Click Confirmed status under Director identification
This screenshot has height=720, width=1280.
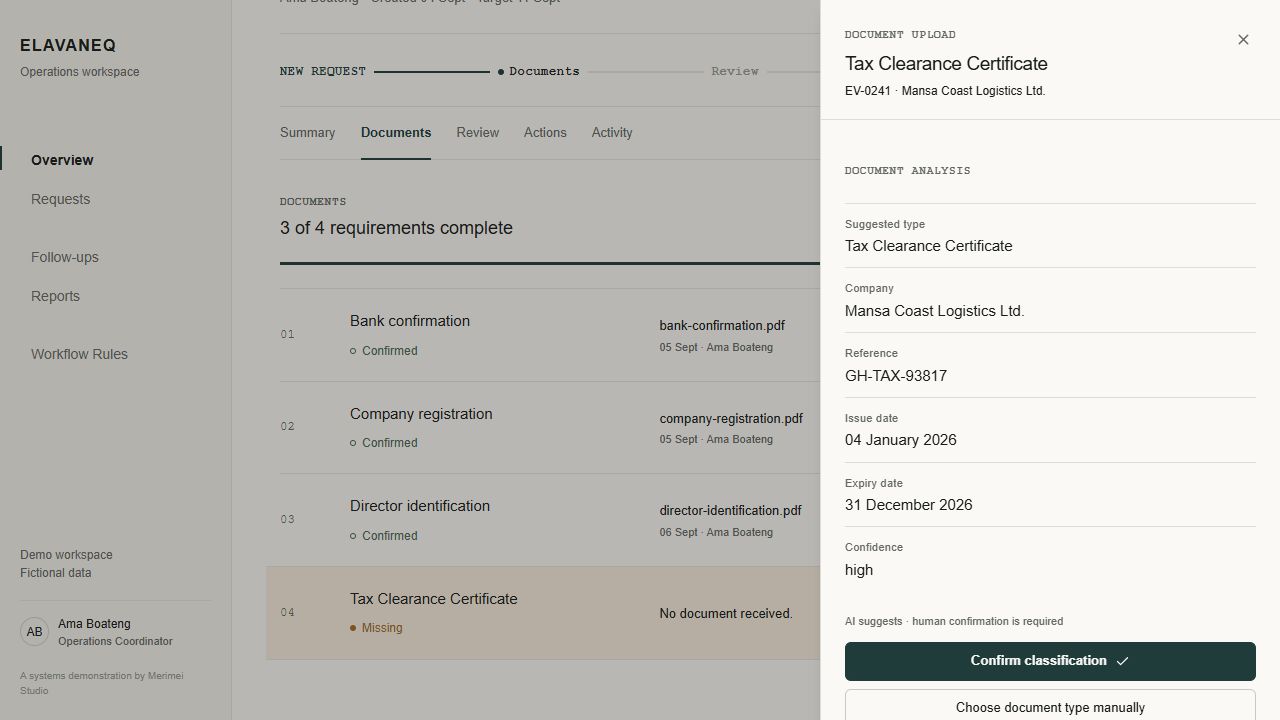[x=384, y=536]
